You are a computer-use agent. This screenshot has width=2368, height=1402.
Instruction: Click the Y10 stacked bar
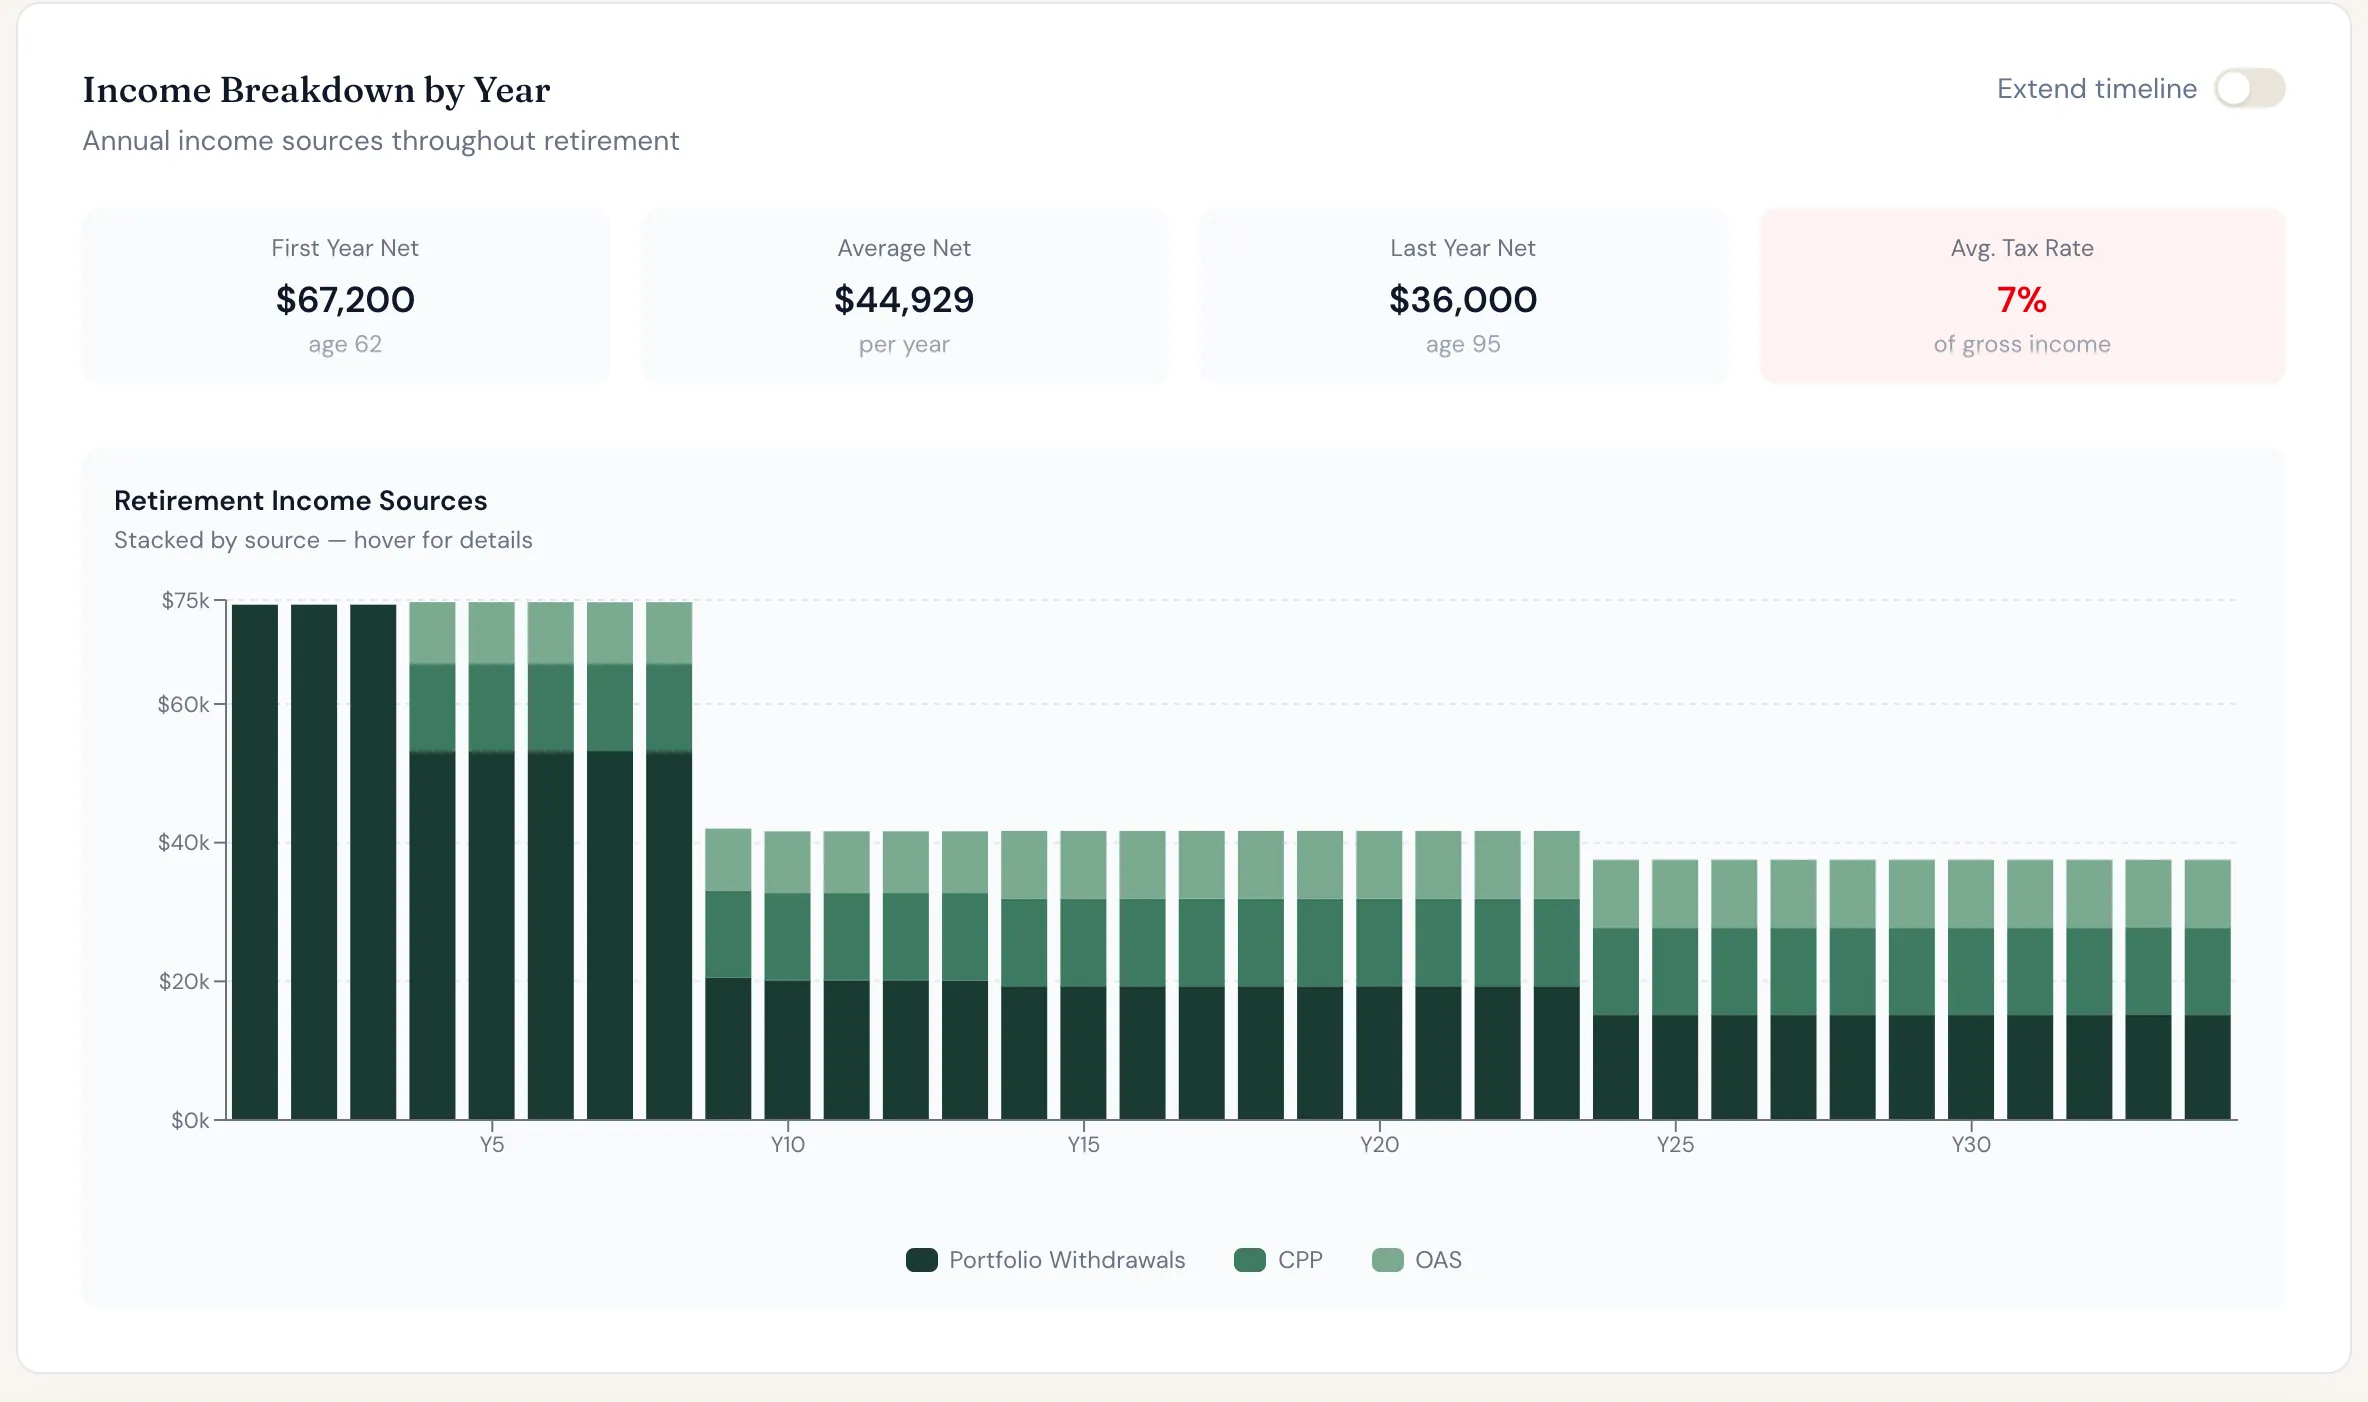click(x=788, y=975)
